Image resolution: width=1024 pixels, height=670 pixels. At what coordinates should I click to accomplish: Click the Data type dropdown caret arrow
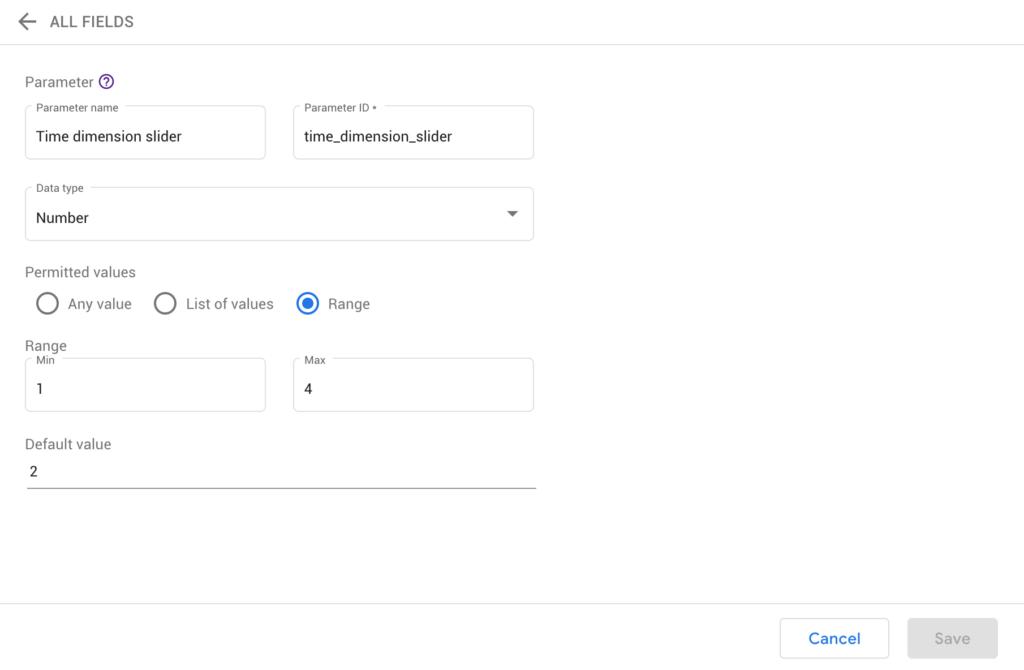(x=513, y=213)
